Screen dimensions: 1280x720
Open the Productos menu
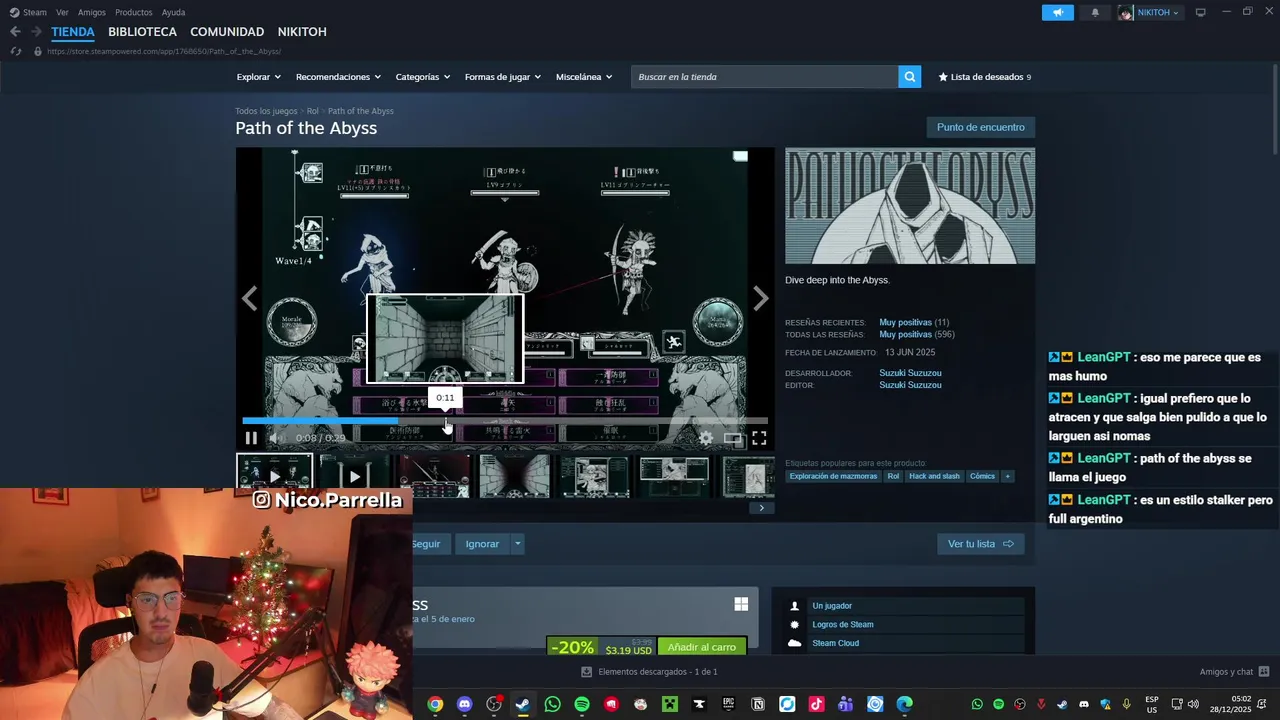[x=134, y=12]
